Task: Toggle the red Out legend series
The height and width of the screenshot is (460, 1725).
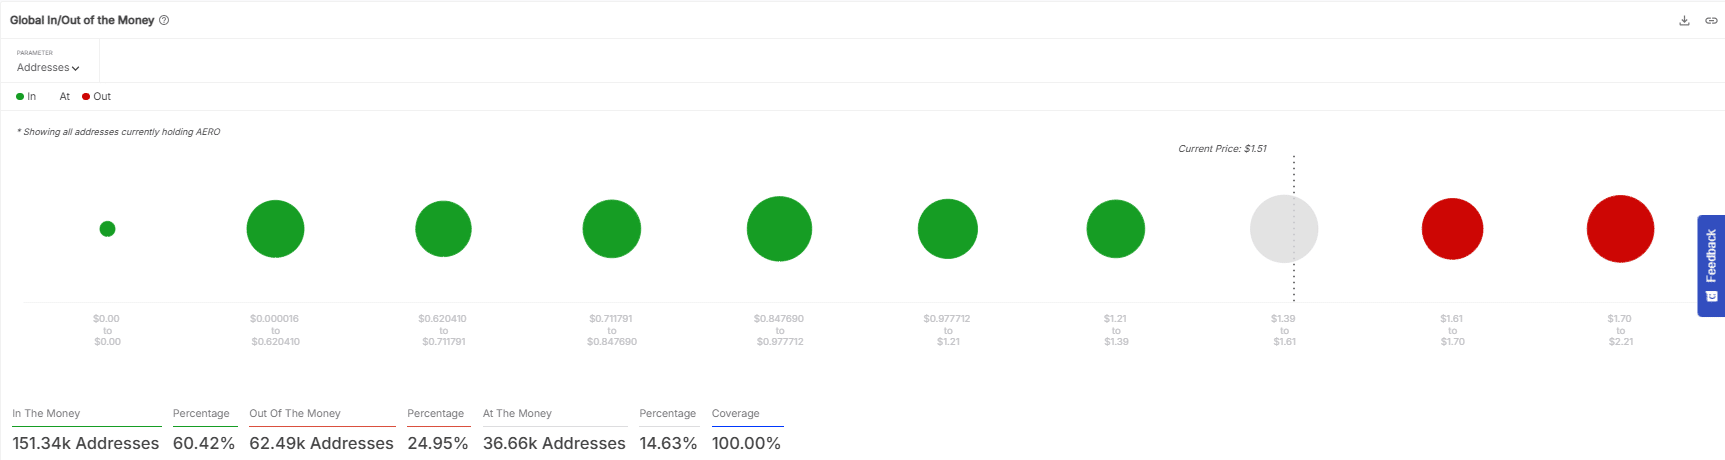Action: [97, 97]
